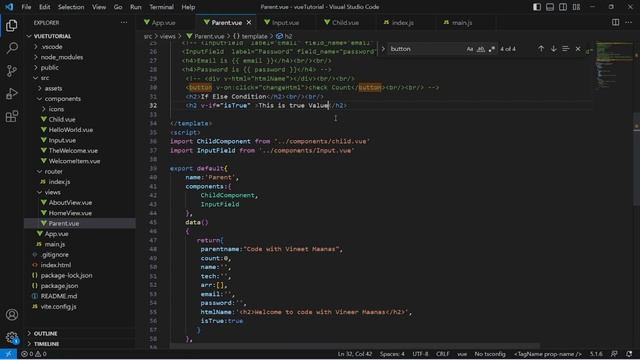Expand replace field chevron in find
640x360 pixels.
click(x=383, y=49)
